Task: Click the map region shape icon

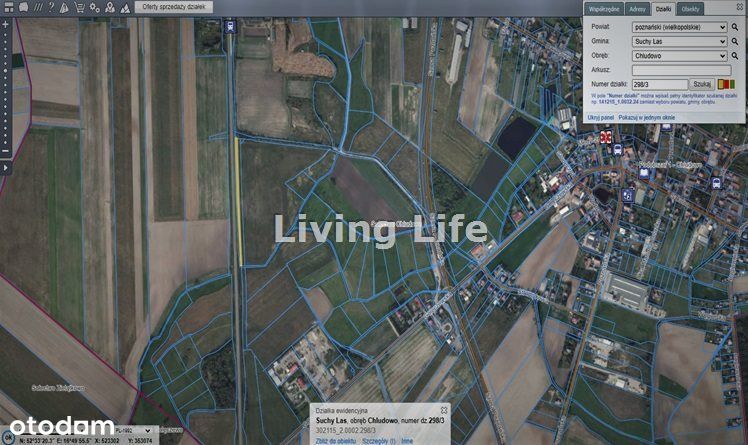Action: pyautogui.click(x=23, y=7)
